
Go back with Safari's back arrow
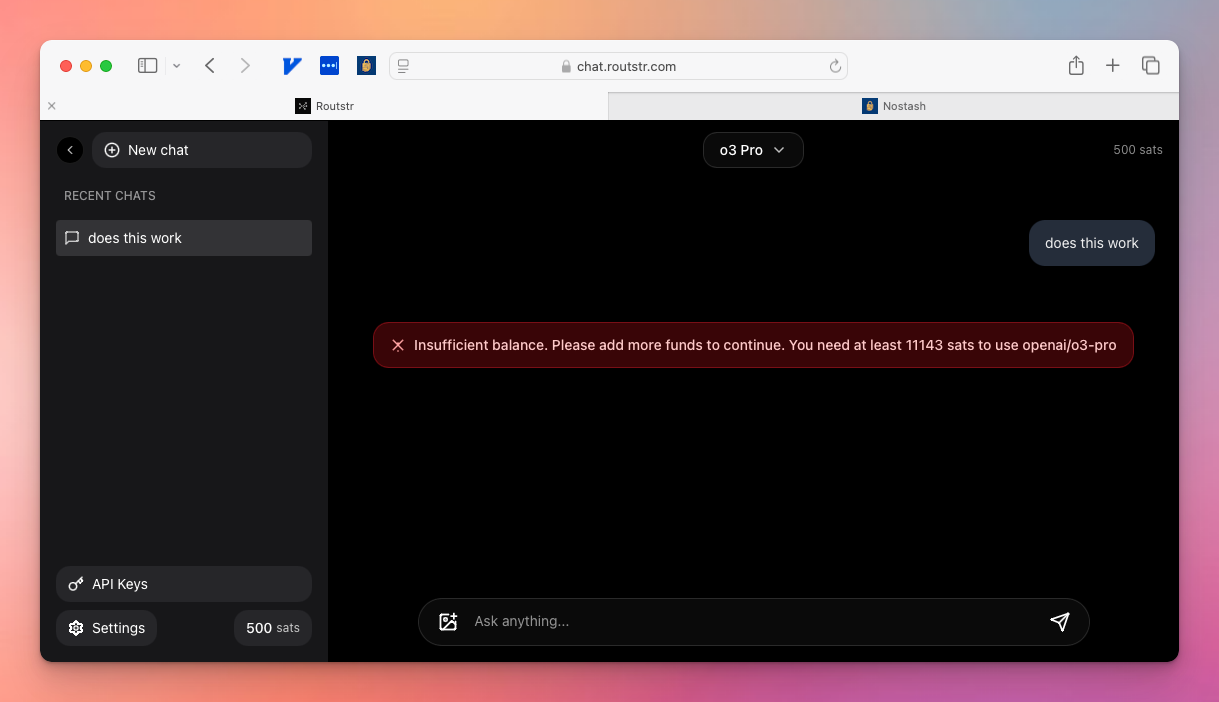[210, 66]
